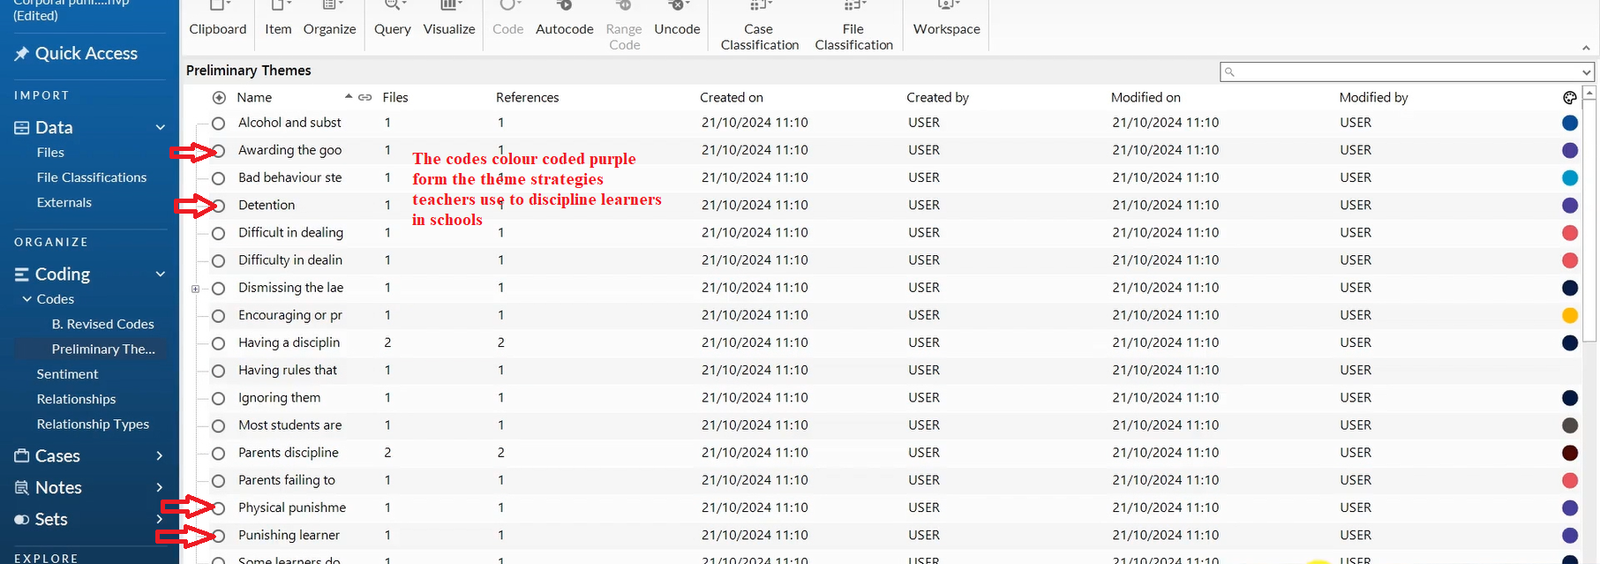Open the Notes section icon

point(21,488)
